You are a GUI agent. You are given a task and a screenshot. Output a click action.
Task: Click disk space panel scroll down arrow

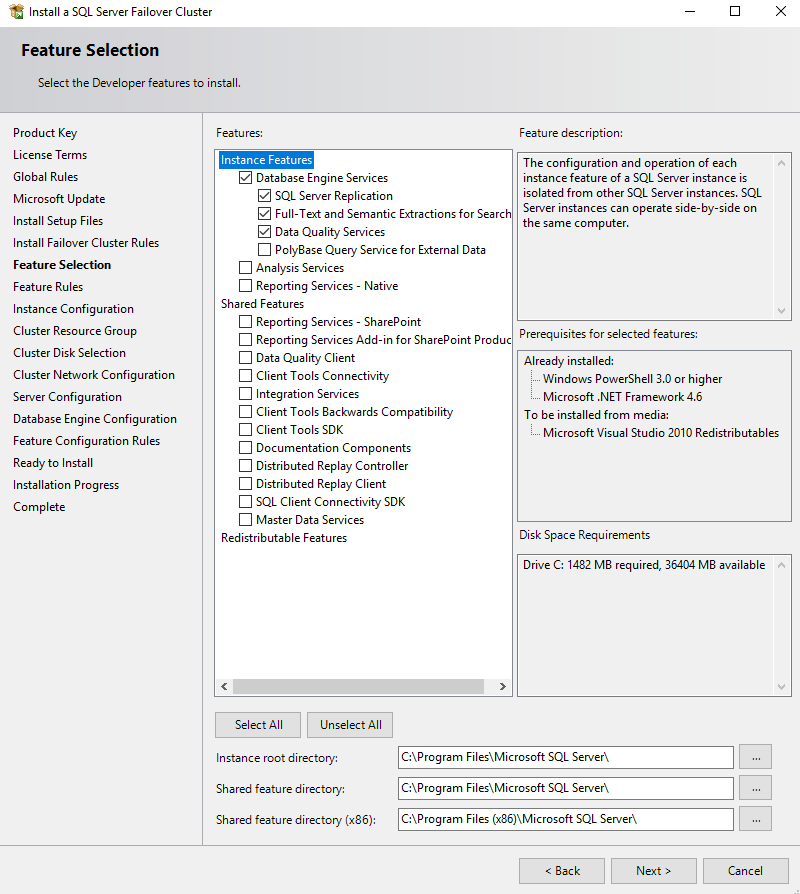[781, 686]
